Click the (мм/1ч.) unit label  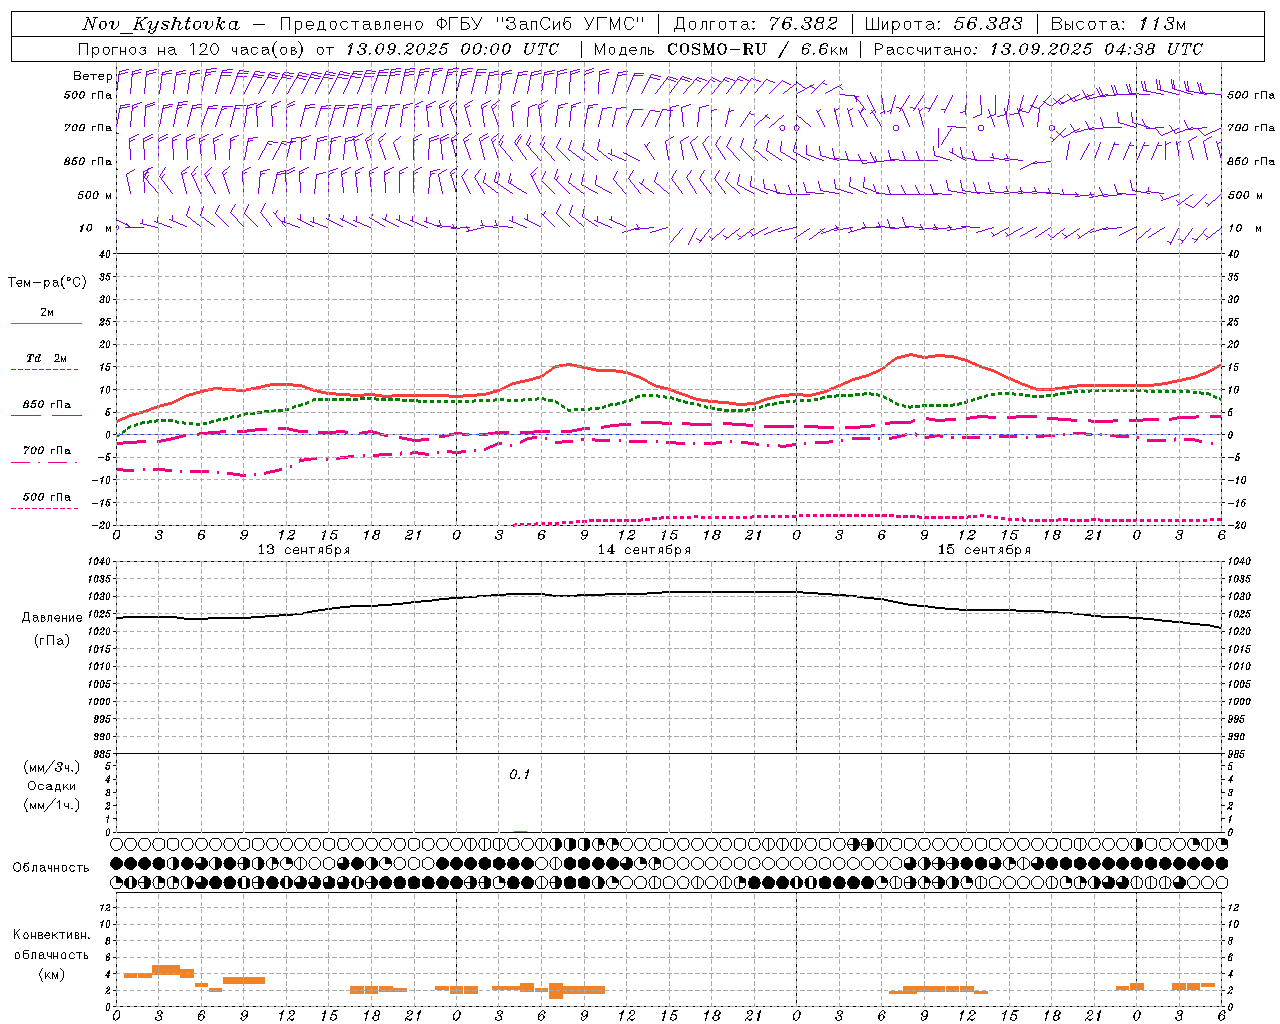tap(52, 805)
